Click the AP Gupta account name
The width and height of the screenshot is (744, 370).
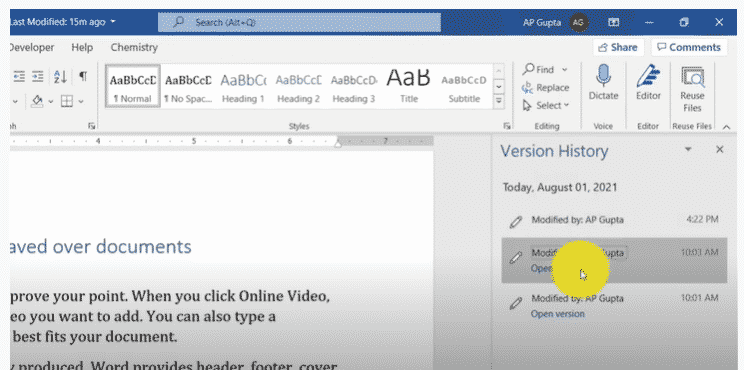coord(541,22)
